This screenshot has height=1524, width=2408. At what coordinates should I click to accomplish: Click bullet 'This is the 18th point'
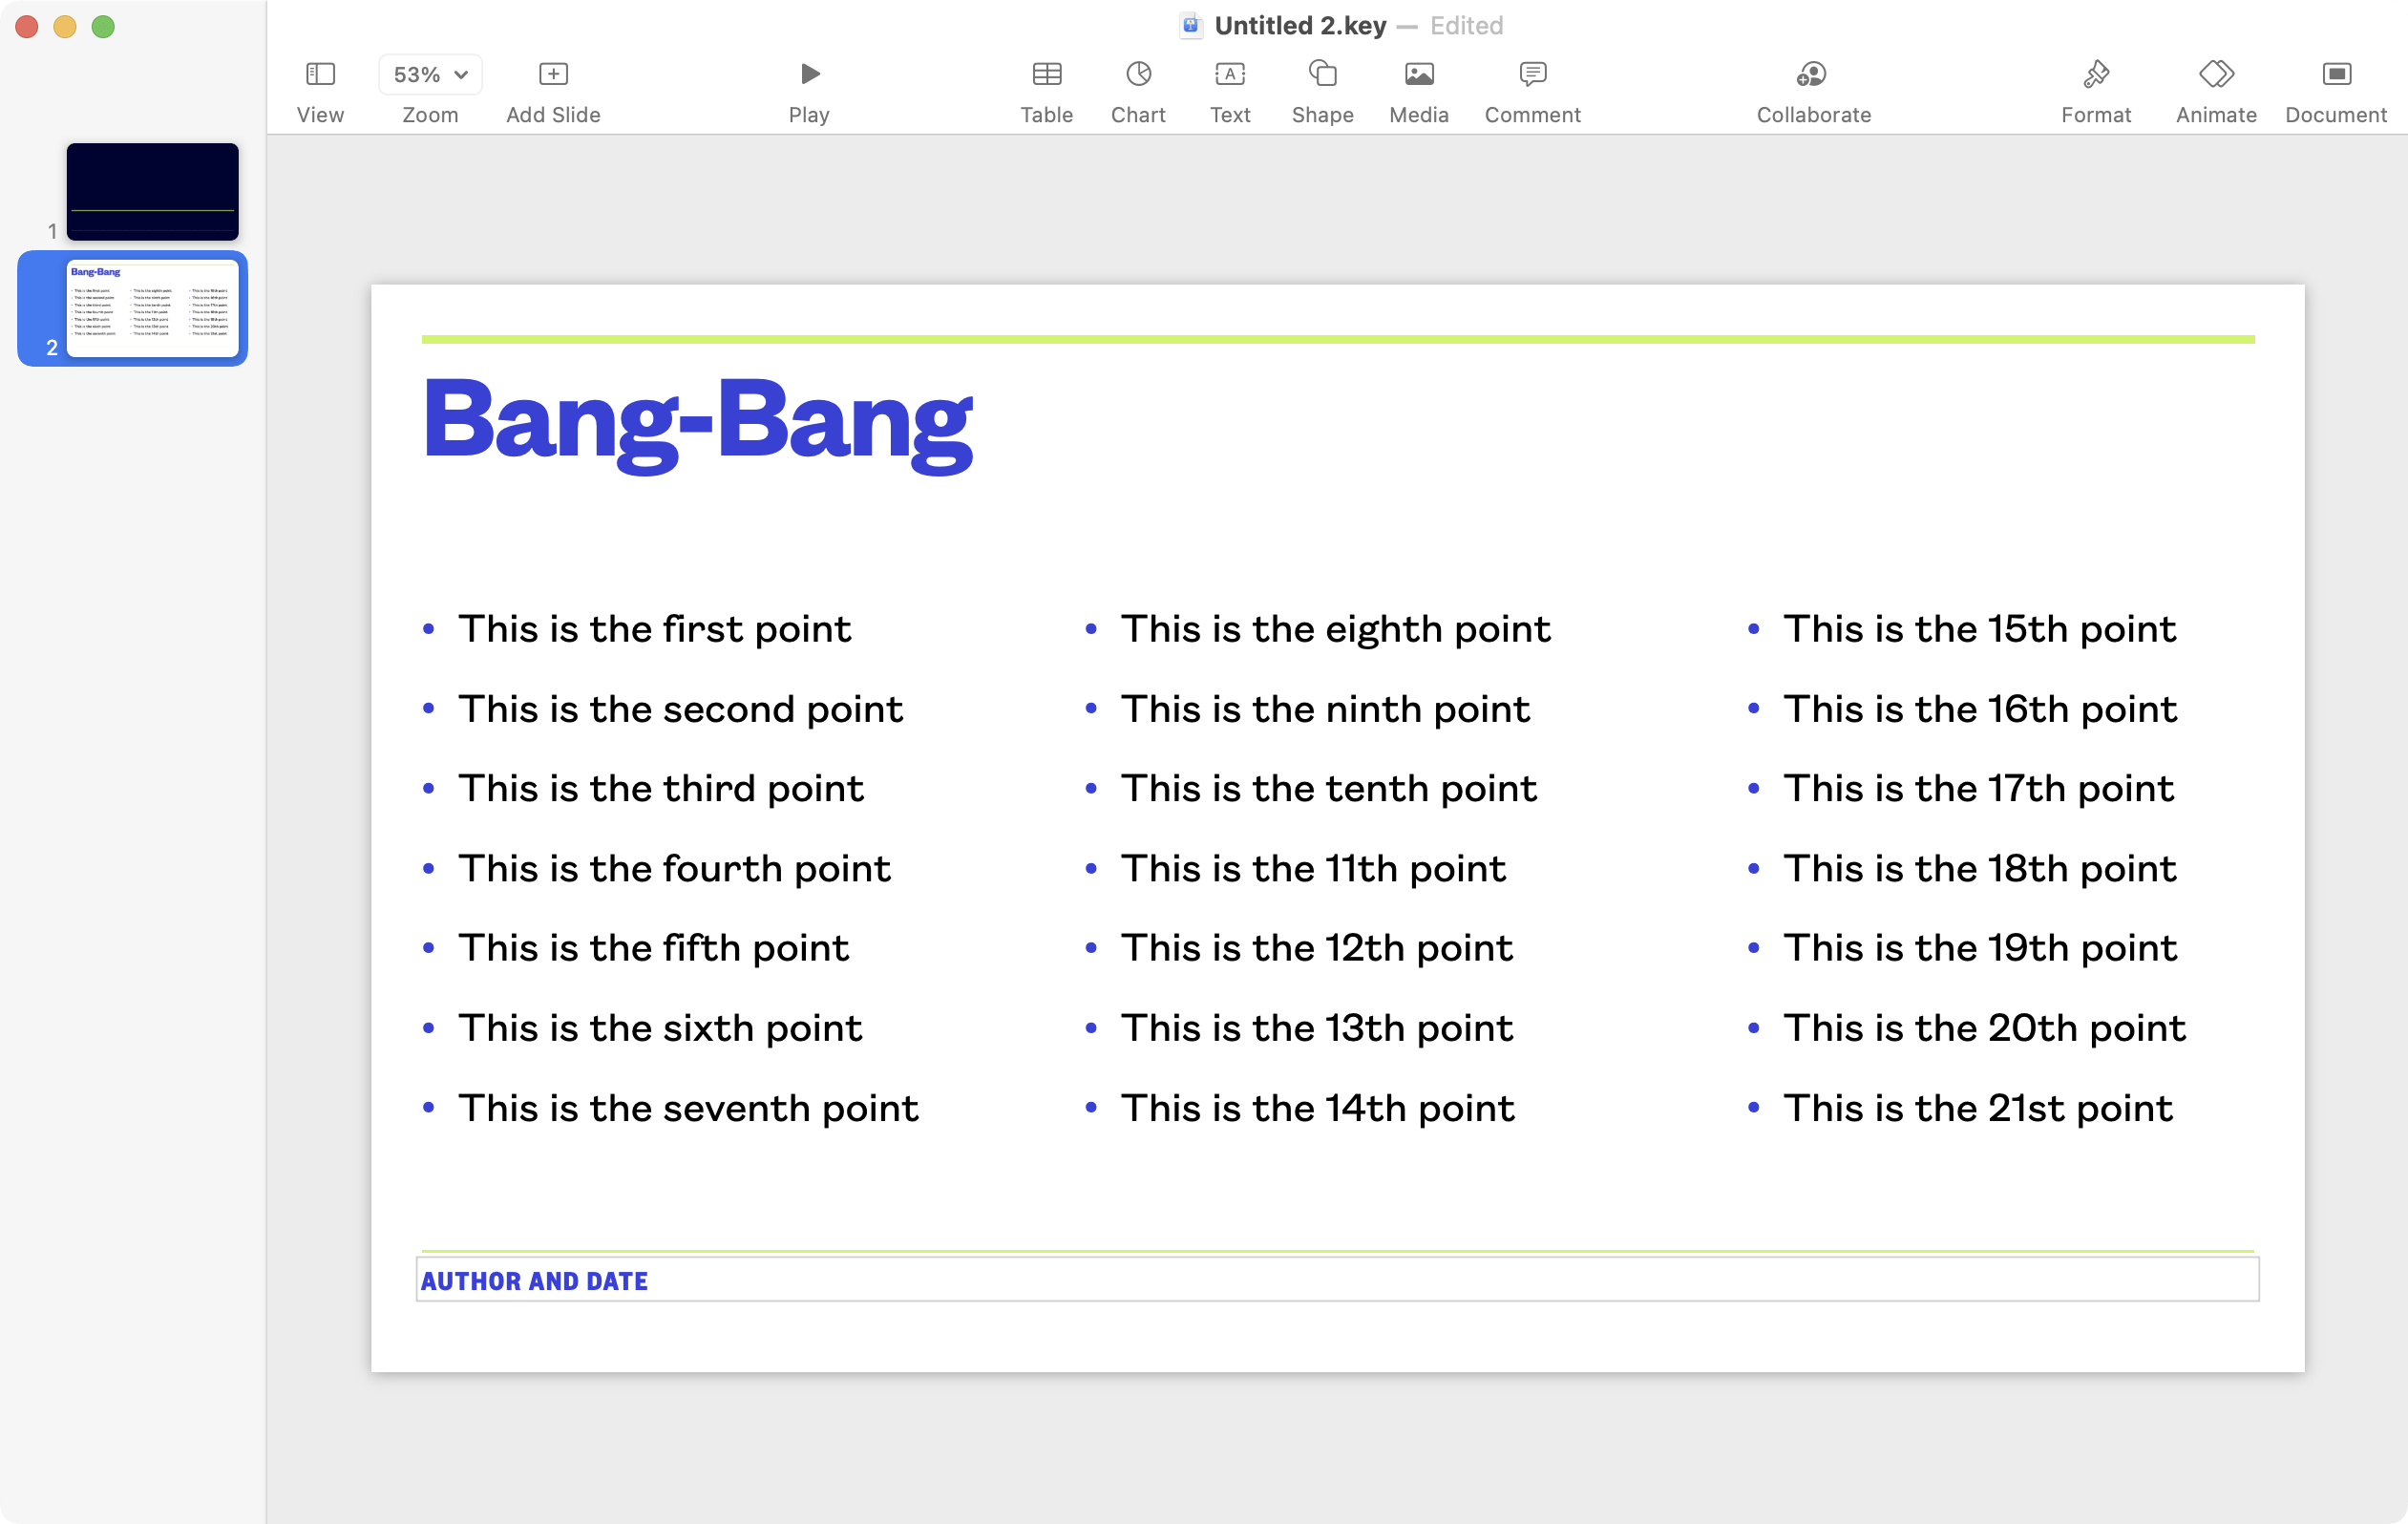click(1980, 868)
